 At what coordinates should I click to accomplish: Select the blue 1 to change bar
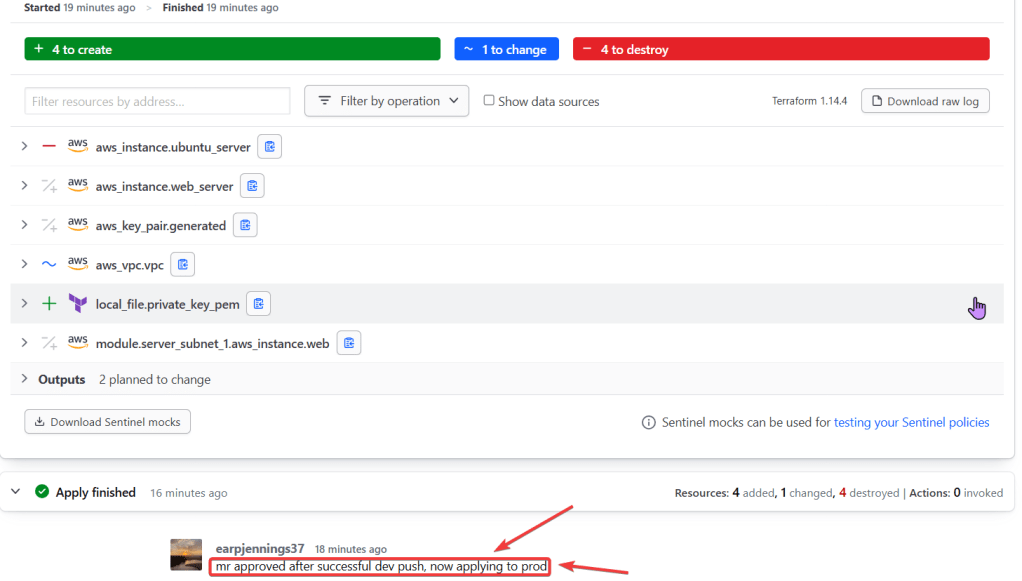pos(508,49)
